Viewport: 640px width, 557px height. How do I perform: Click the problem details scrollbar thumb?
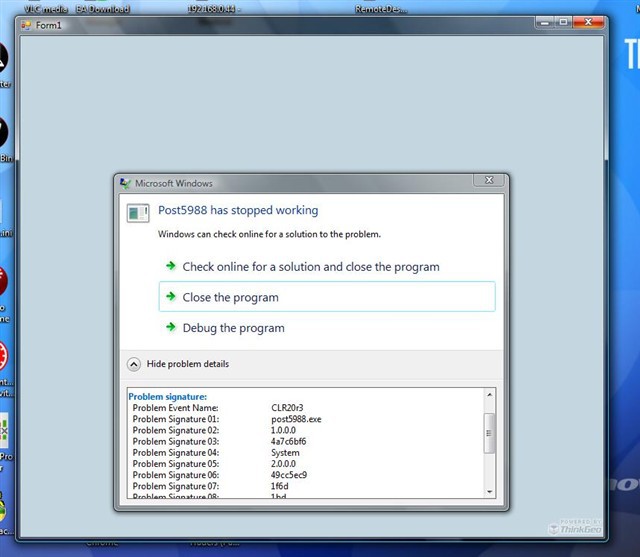click(x=489, y=433)
